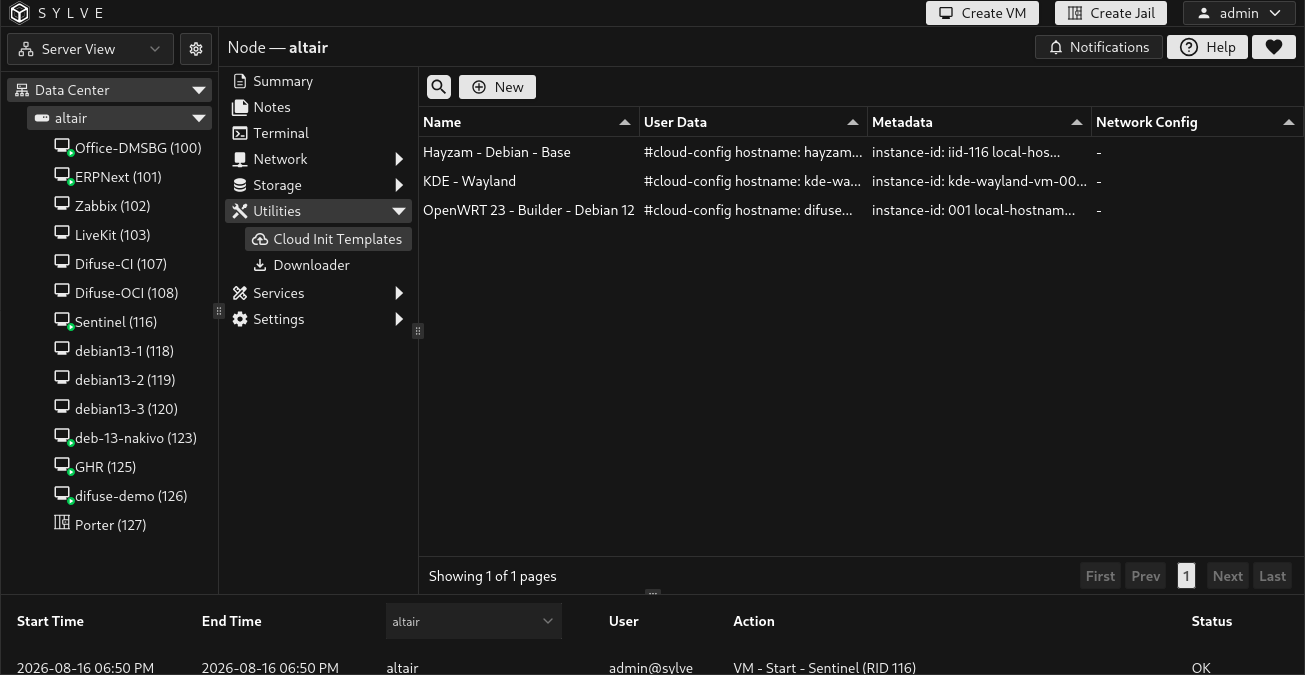This screenshot has height=675, width=1305.
Task: Click the debian13-1 (118) monitor icon
Action: coord(62,349)
